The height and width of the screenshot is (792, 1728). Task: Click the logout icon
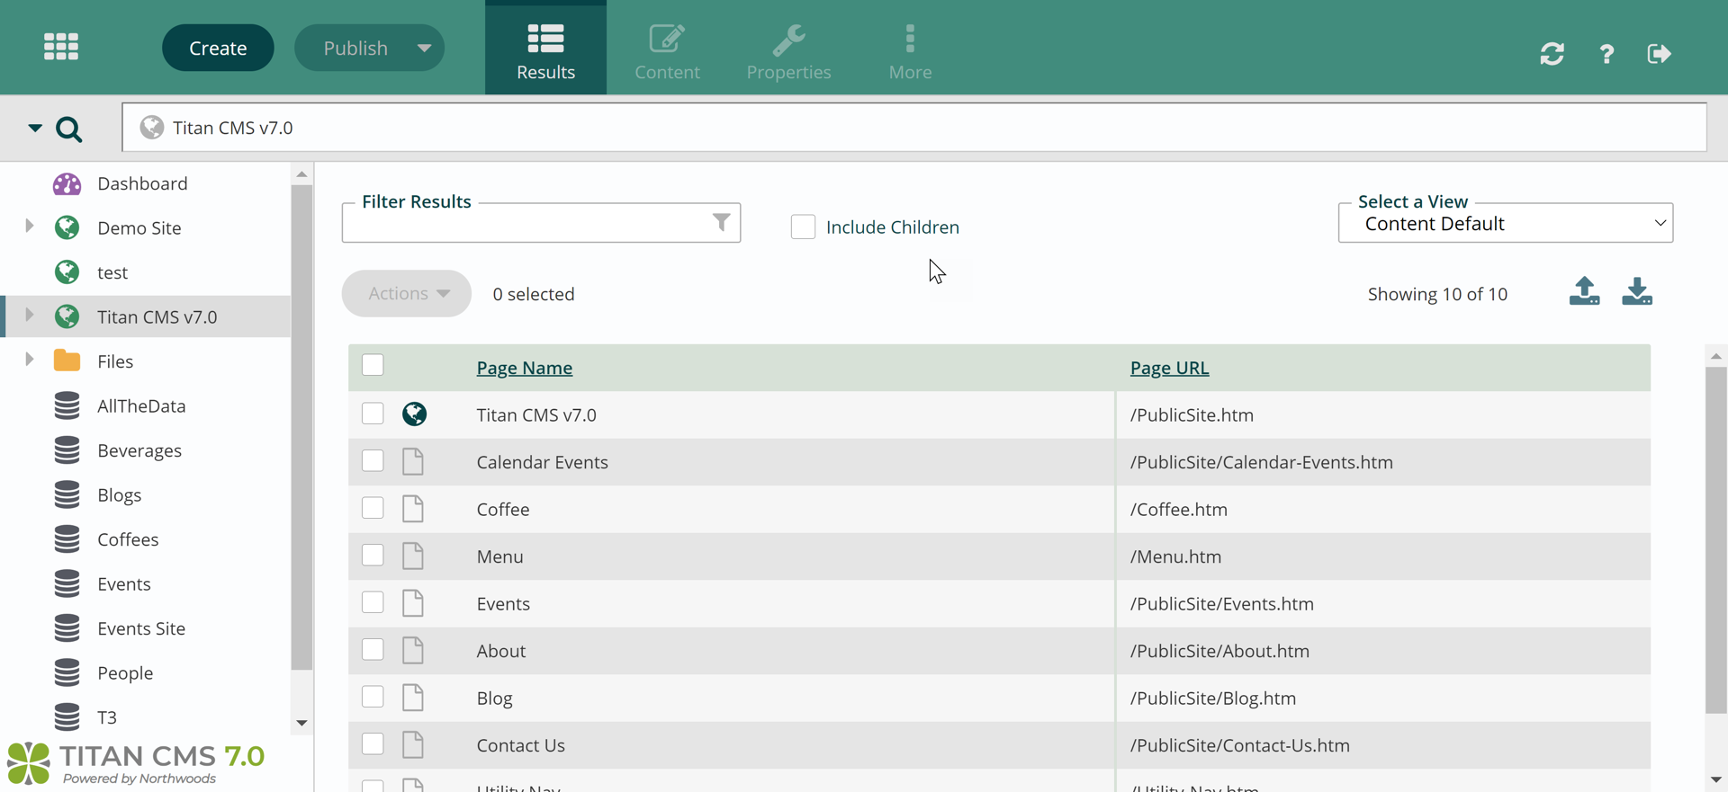tap(1659, 53)
